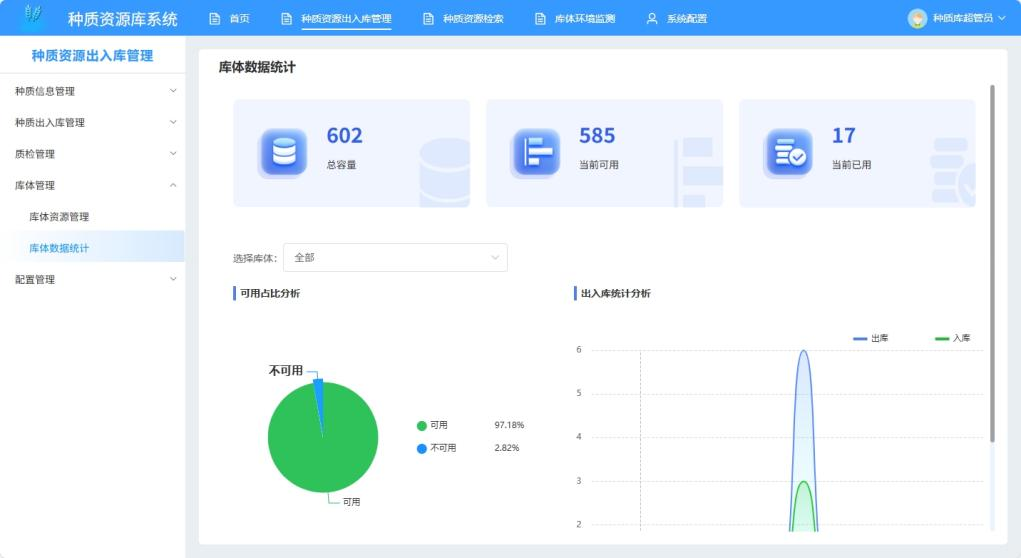The image size is (1021, 558).
Task: Open the 选择库体 dropdown
Action: 395,258
